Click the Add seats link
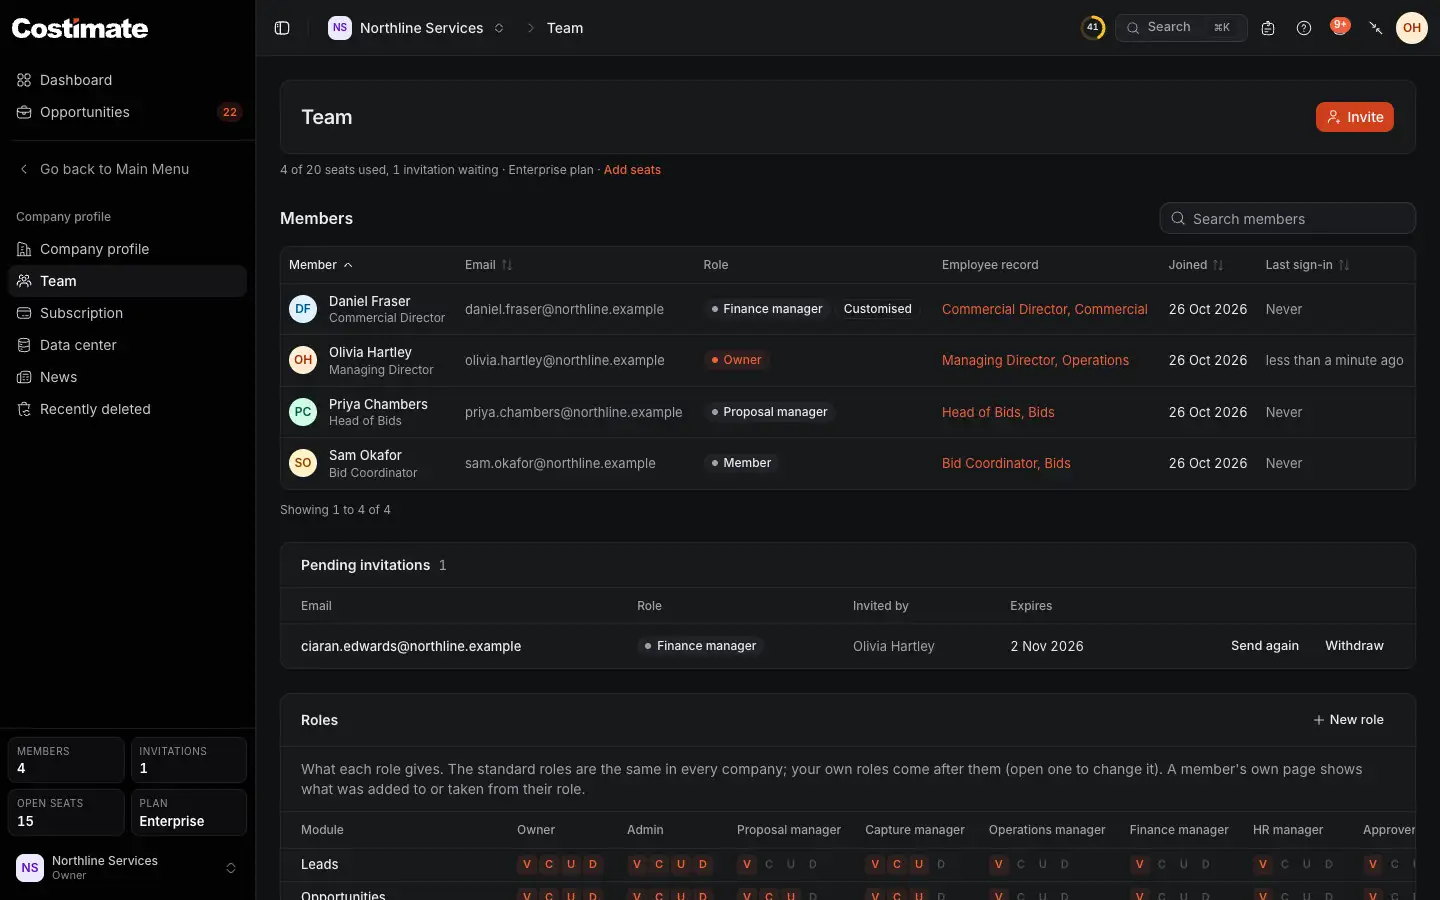 (632, 170)
